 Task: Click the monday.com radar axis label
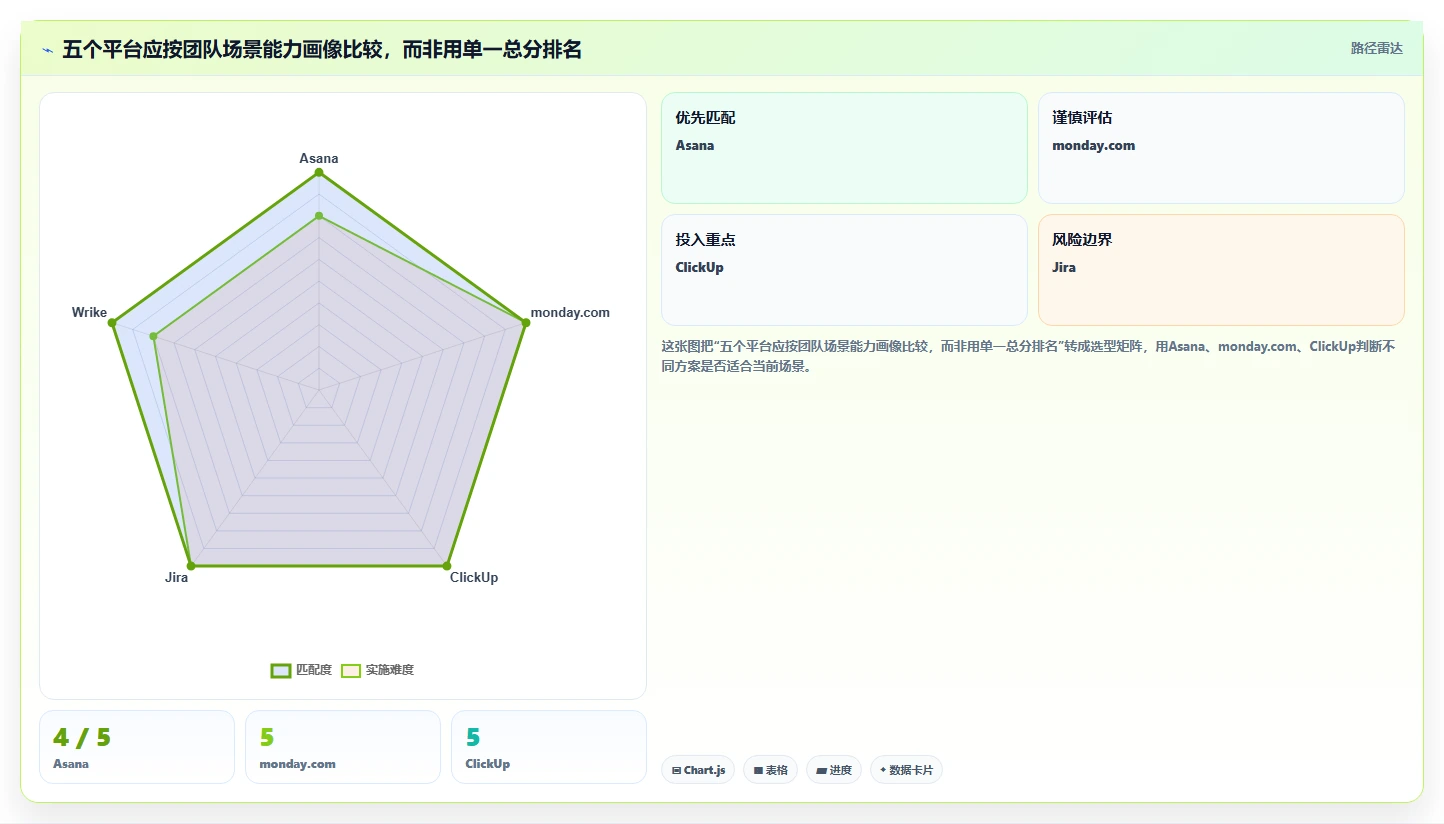[570, 312]
